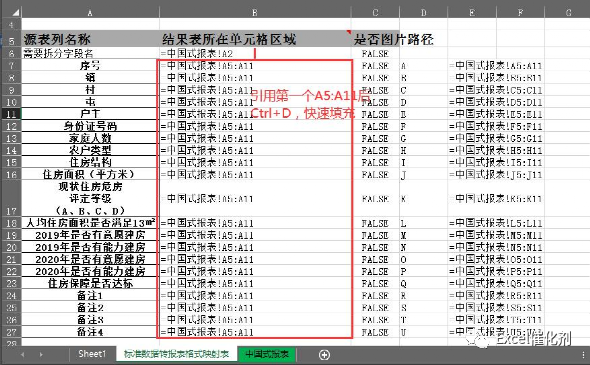This screenshot has width=590, height=365.
Task: Select the =中国式报表!H5:H11 cell
Action: click(496, 150)
